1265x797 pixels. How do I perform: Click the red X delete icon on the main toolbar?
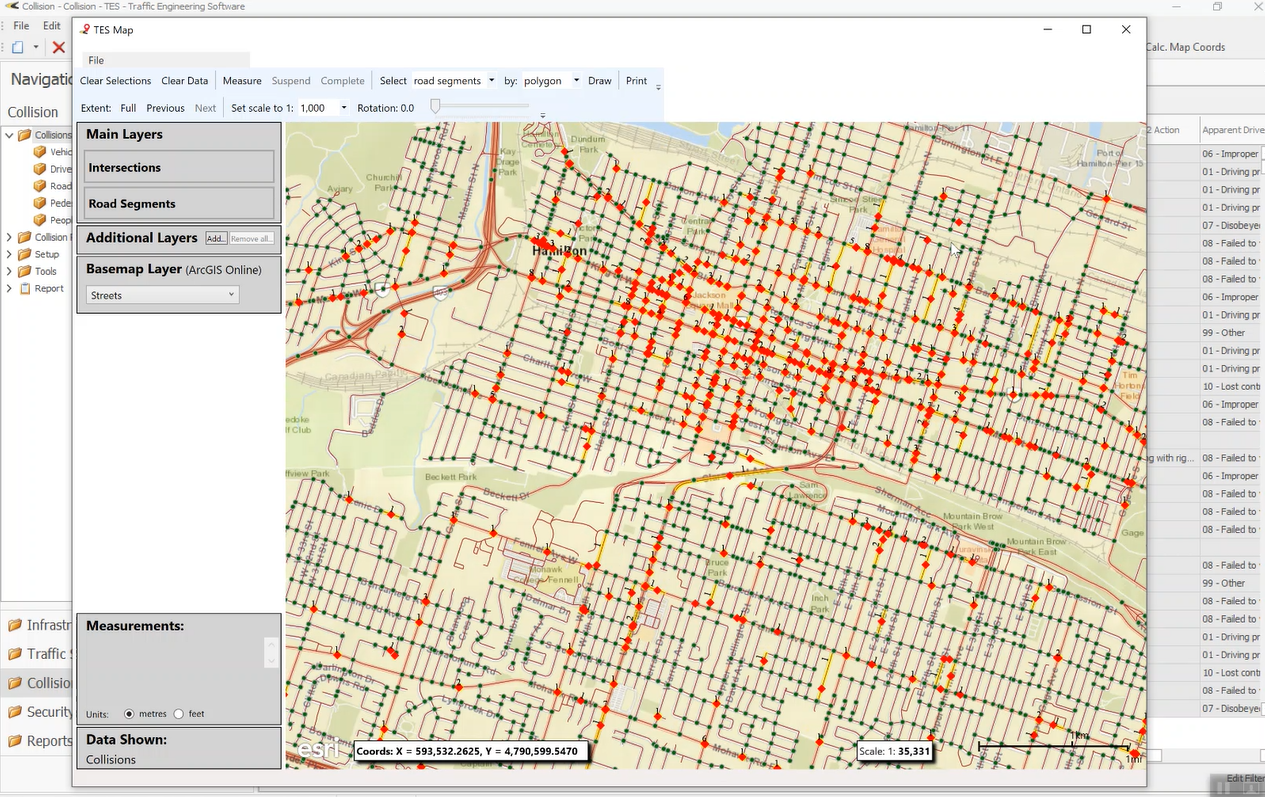pos(57,47)
